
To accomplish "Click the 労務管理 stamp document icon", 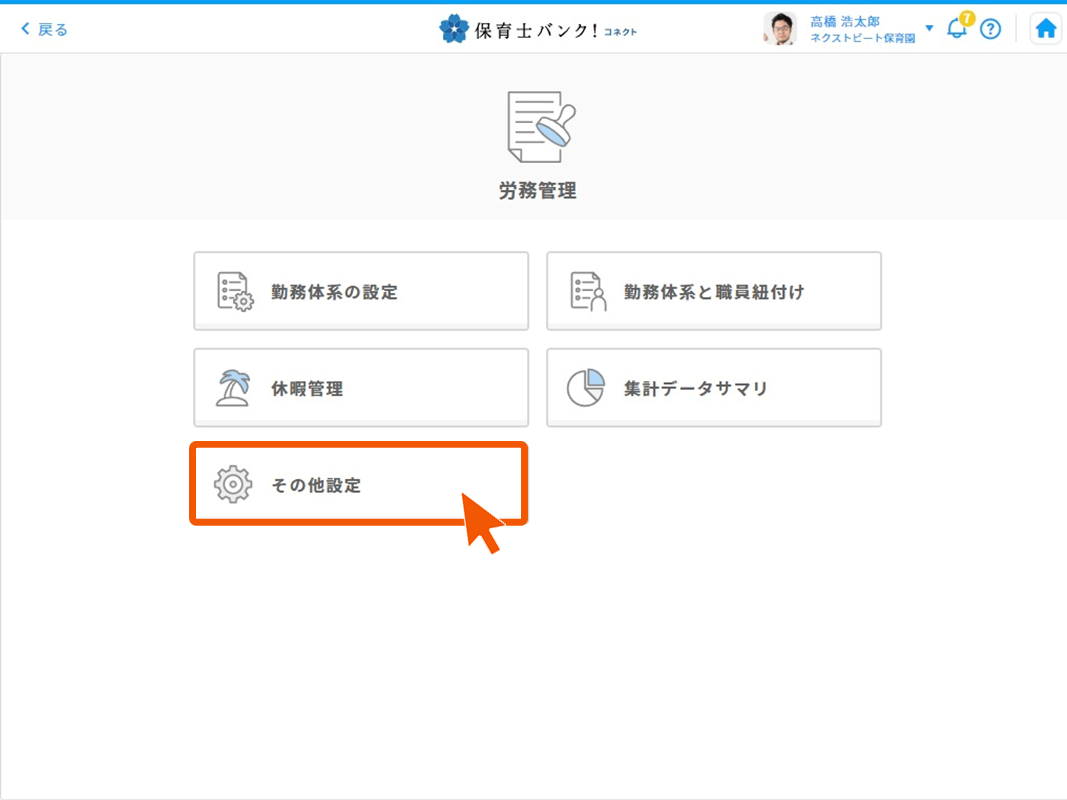I will tap(540, 127).
